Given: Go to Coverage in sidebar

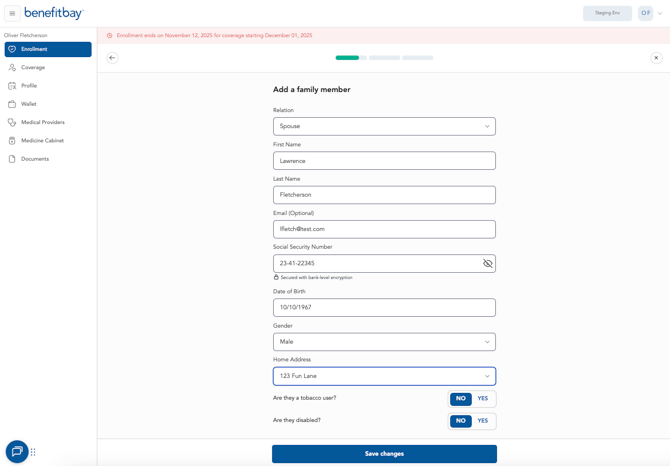Looking at the screenshot, I should pos(33,68).
